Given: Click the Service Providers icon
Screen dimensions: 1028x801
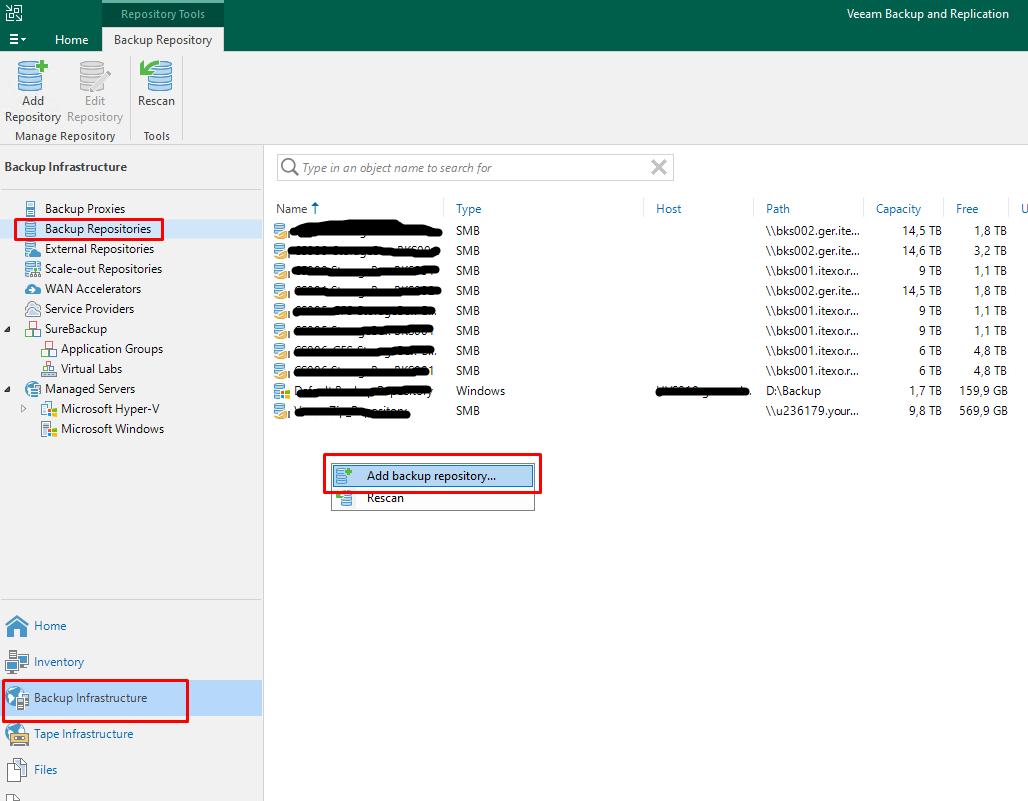Looking at the screenshot, I should (32, 309).
